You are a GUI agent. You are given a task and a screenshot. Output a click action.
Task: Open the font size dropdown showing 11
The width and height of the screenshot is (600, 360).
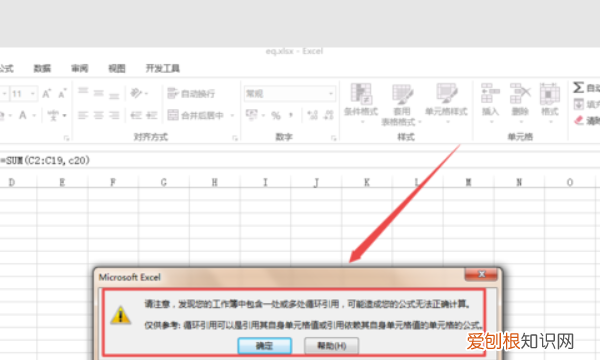point(24,94)
